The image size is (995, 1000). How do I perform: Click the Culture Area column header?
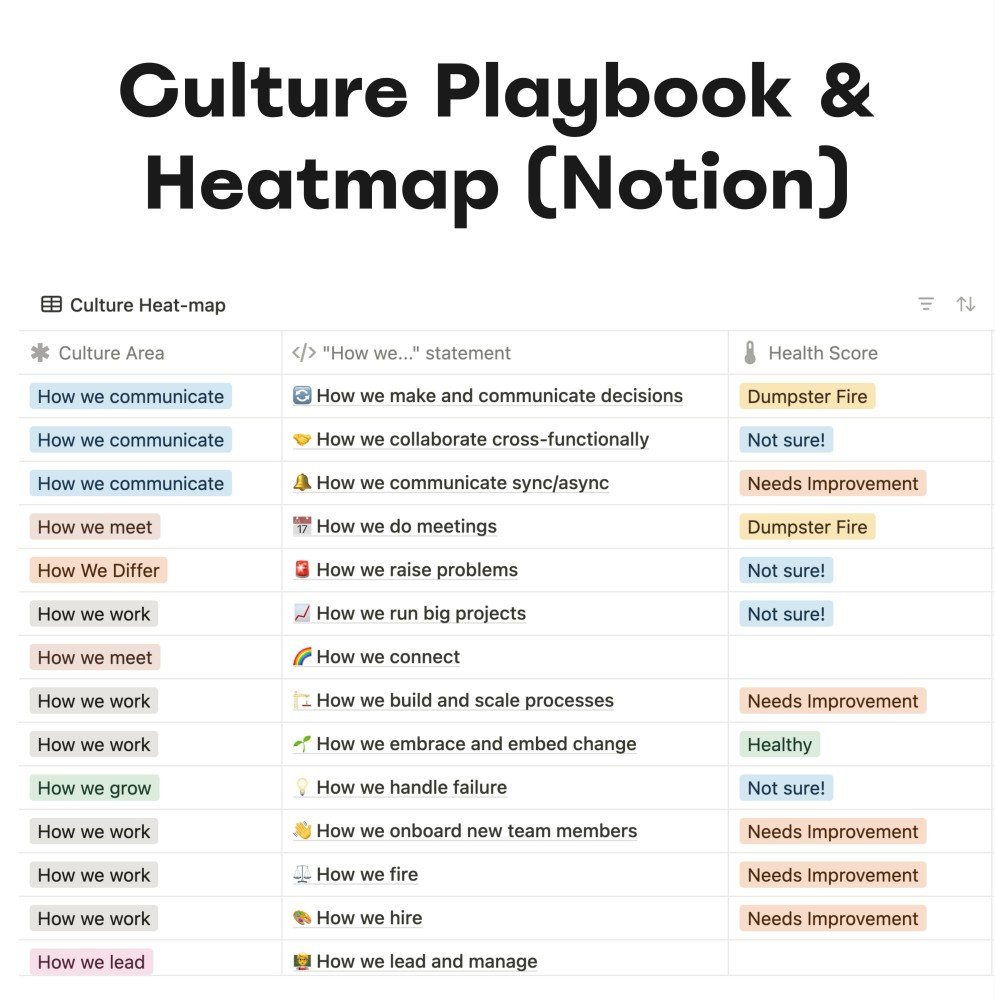pyautogui.click(x=151, y=353)
